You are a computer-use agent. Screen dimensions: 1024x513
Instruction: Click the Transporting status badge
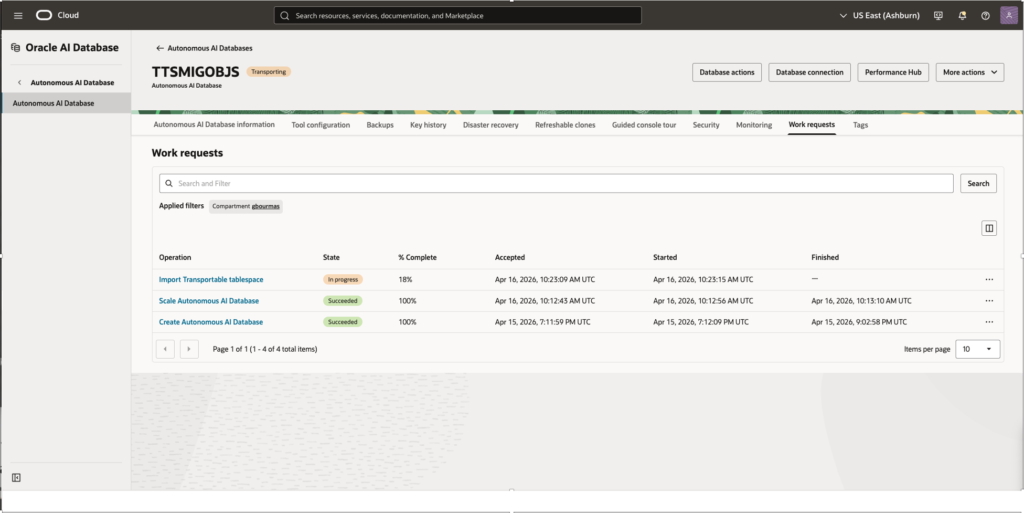pyautogui.click(x=268, y=72)
